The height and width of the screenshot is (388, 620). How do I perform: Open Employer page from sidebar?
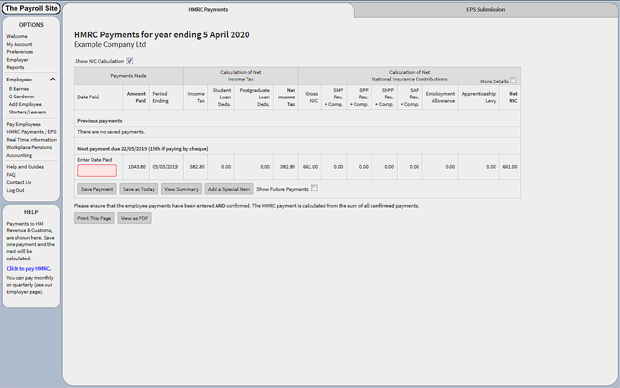(17, 60)
